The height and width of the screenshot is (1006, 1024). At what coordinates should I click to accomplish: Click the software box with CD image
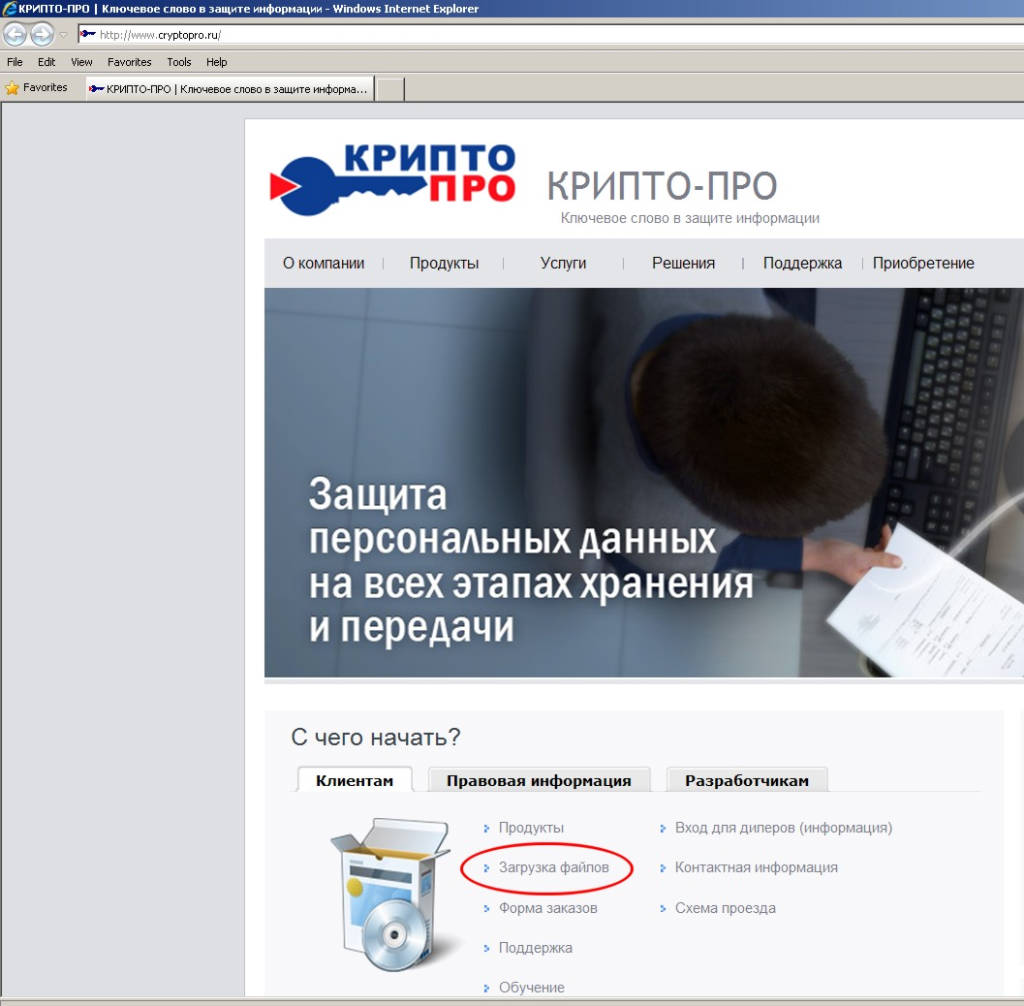click(392, 893)
